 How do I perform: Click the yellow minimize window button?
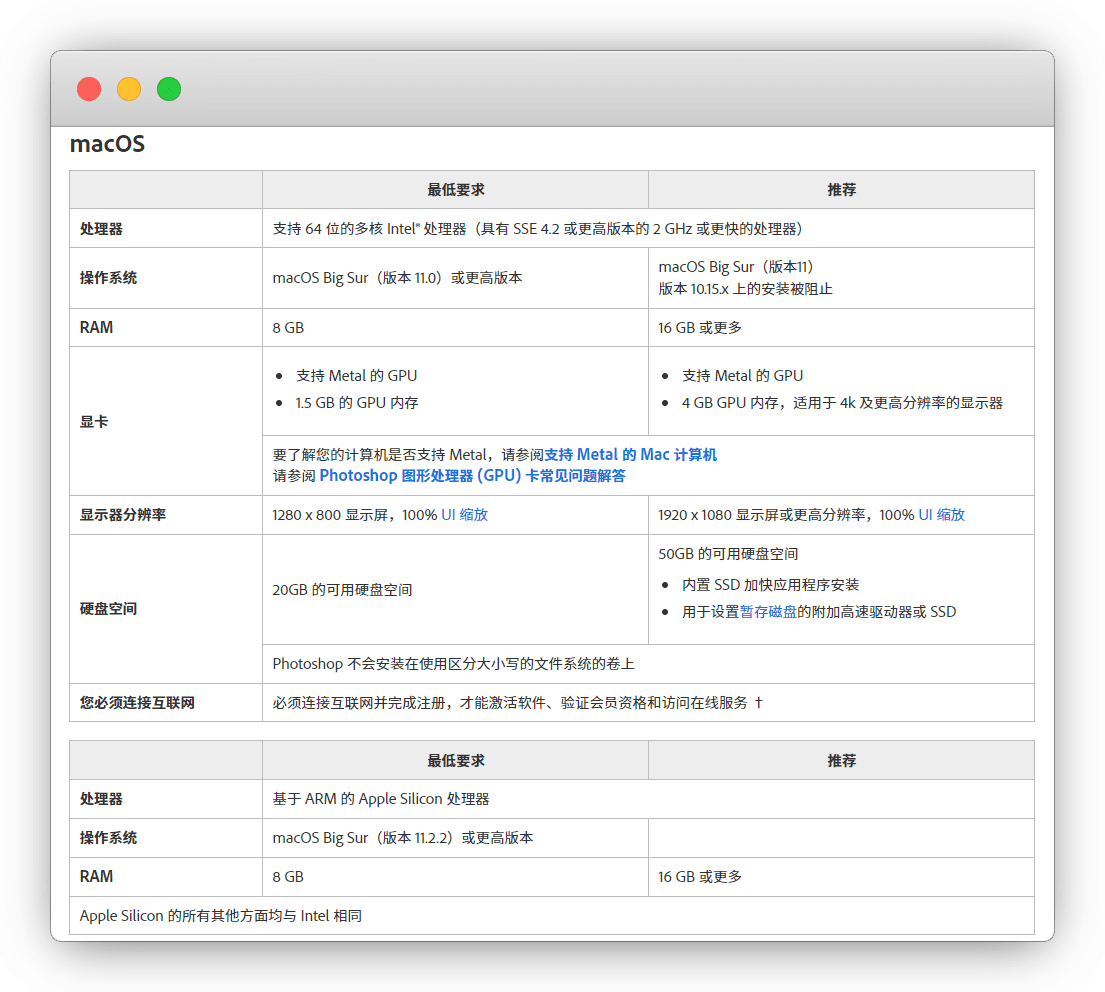click(x=129, y=89)
